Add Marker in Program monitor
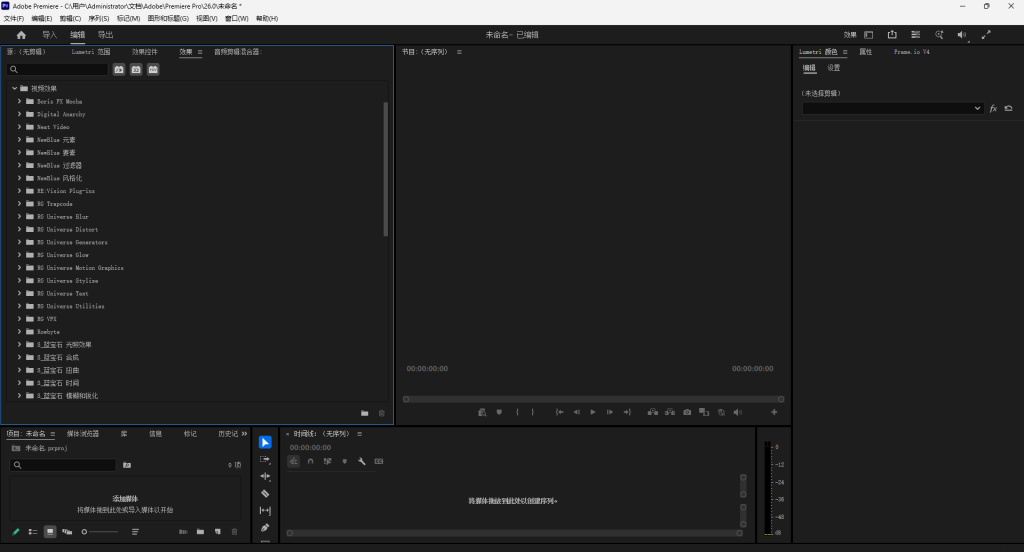 click(x=500, y=412)
